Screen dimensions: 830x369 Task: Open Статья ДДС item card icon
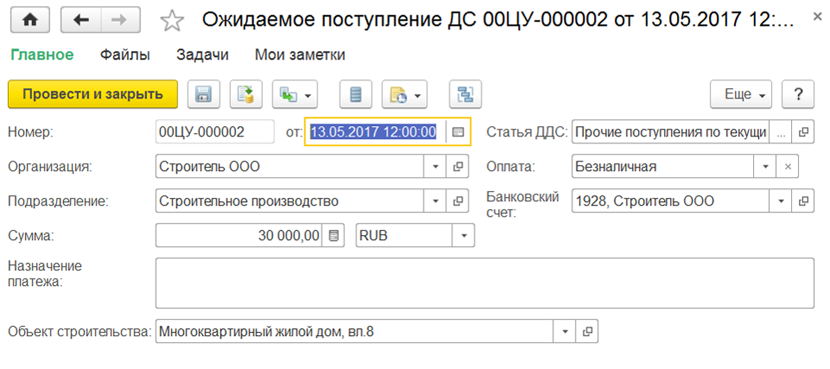click(x=803, y=132)
